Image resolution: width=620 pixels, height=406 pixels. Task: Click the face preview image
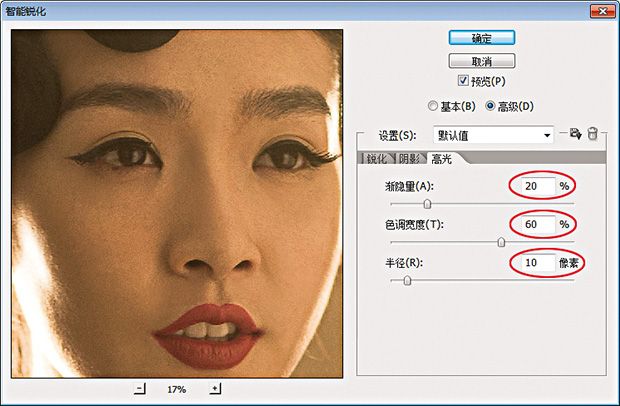click(x=177, y=204)
